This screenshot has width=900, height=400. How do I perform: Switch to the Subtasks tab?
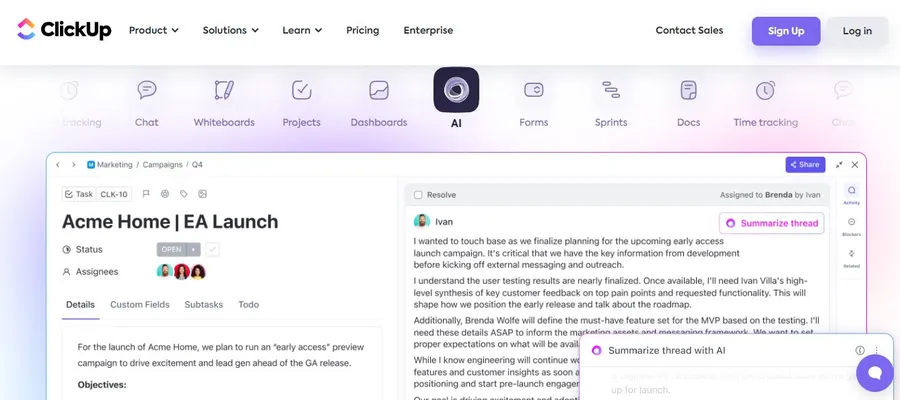pyautogui.click(x=203, y=304)
